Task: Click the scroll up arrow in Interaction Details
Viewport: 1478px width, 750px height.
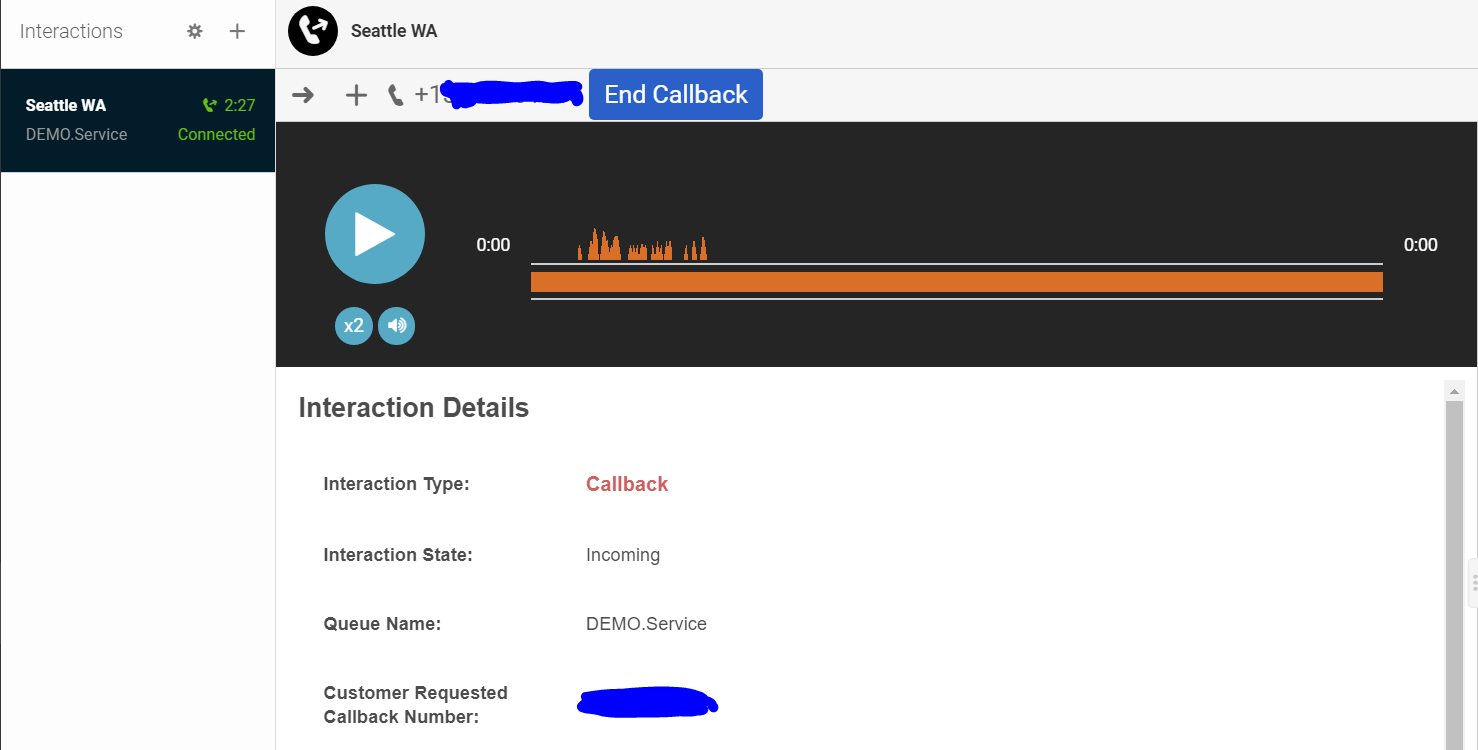Action: pyautogui.click(x=1455, y=390)
